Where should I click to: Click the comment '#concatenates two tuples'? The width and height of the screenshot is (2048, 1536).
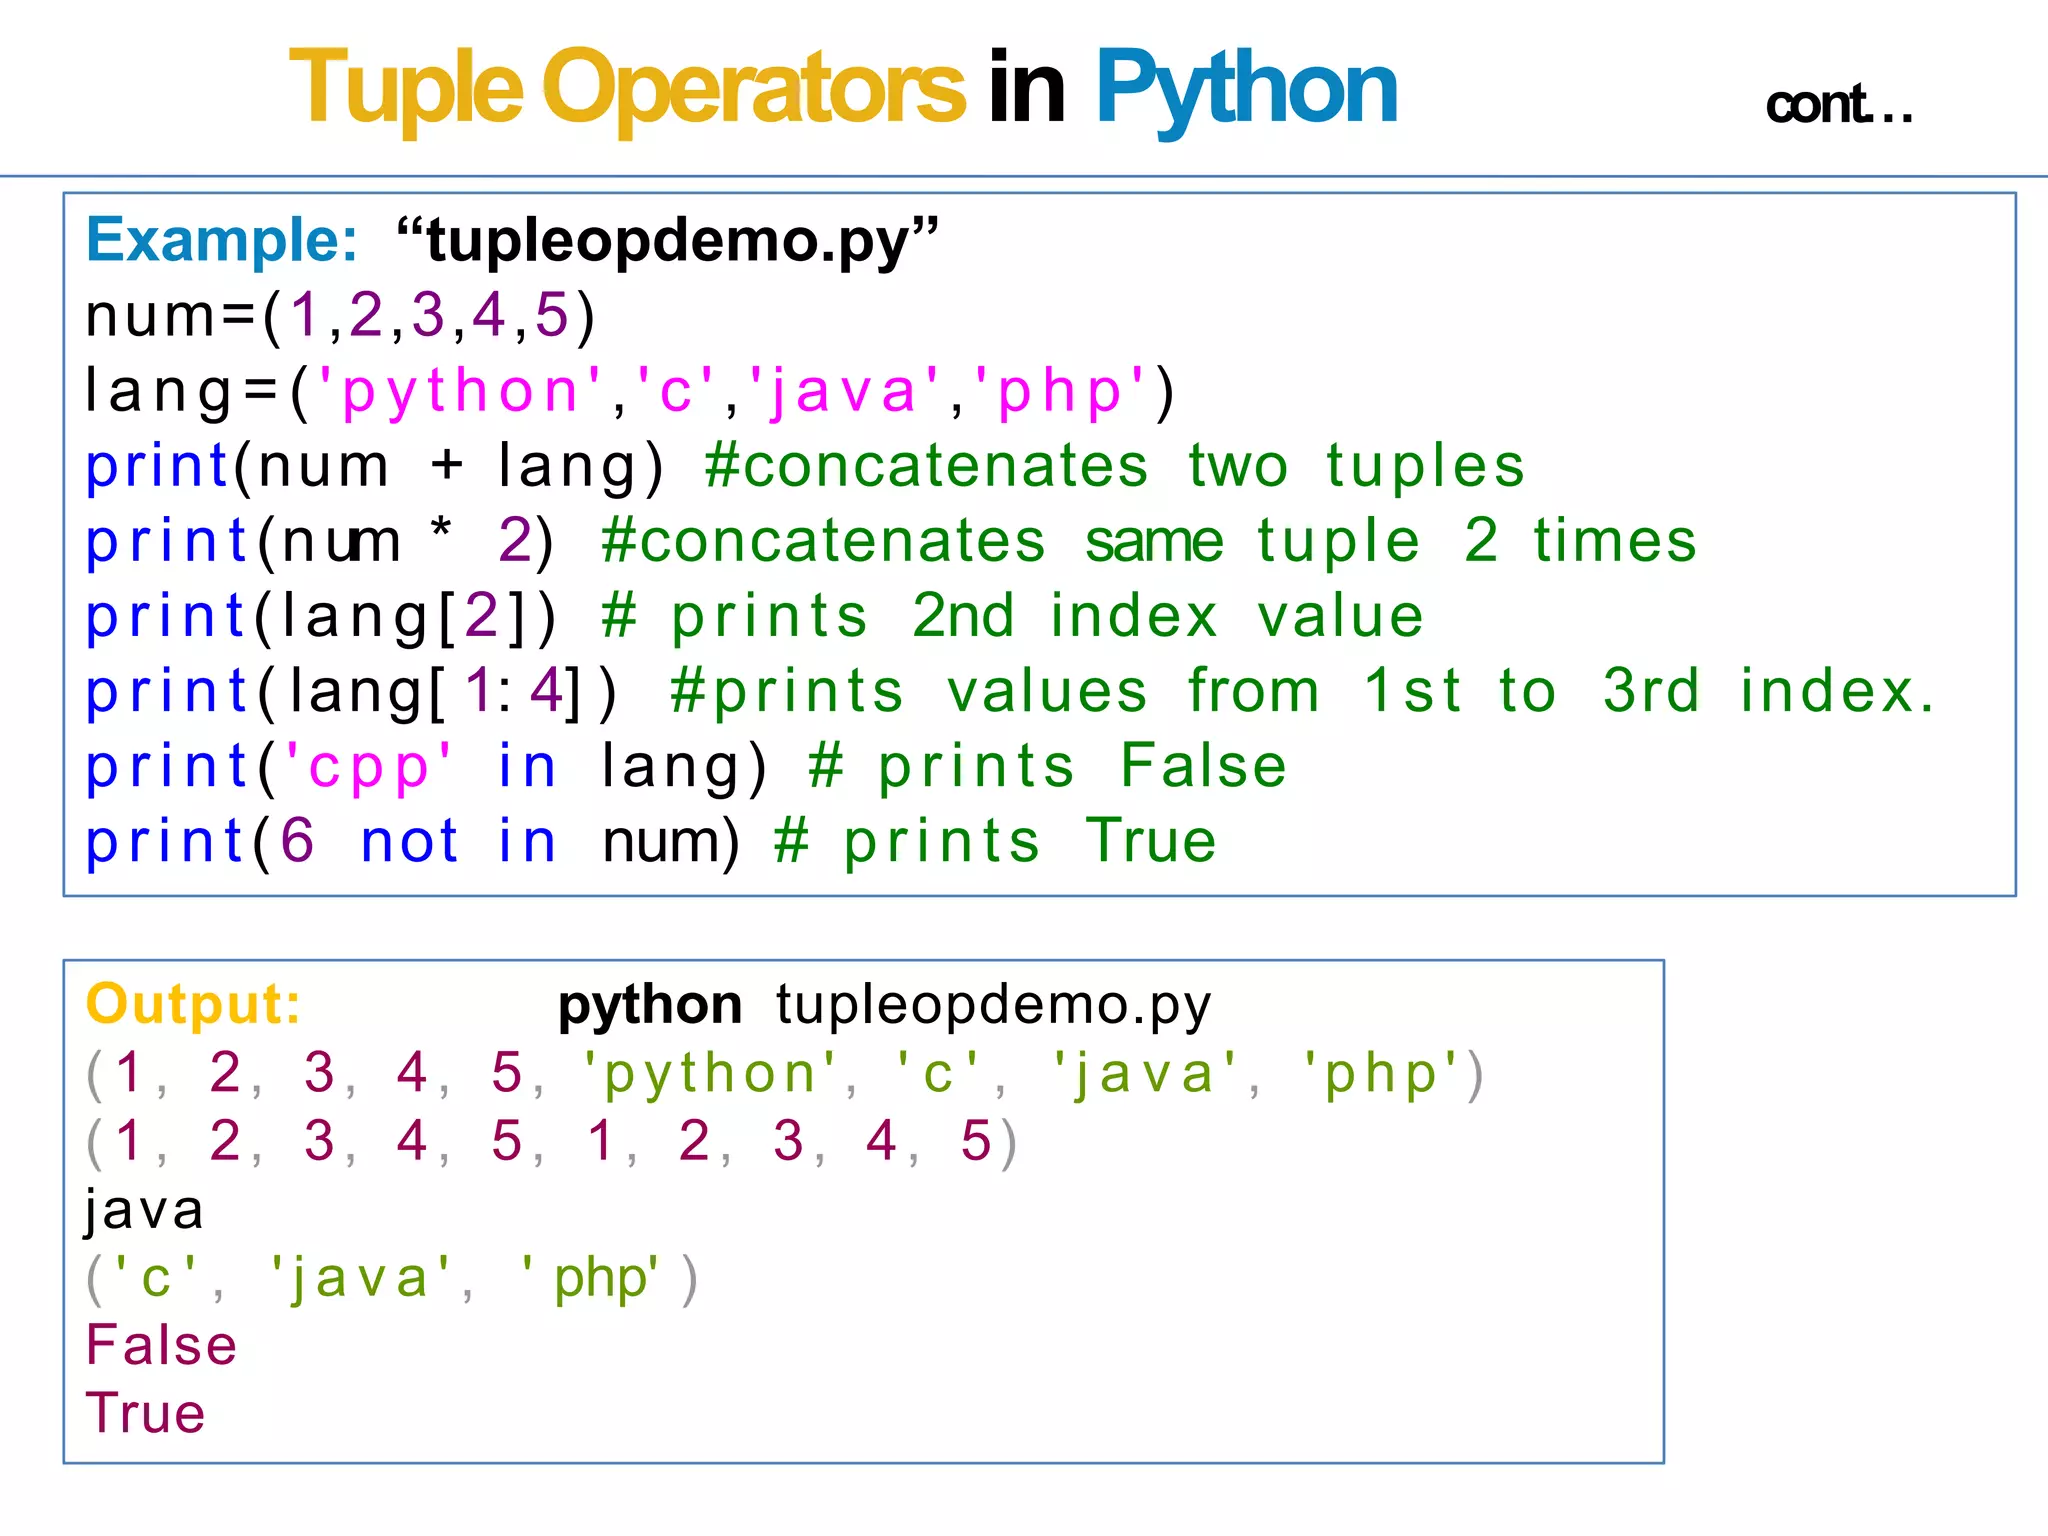1114,466
